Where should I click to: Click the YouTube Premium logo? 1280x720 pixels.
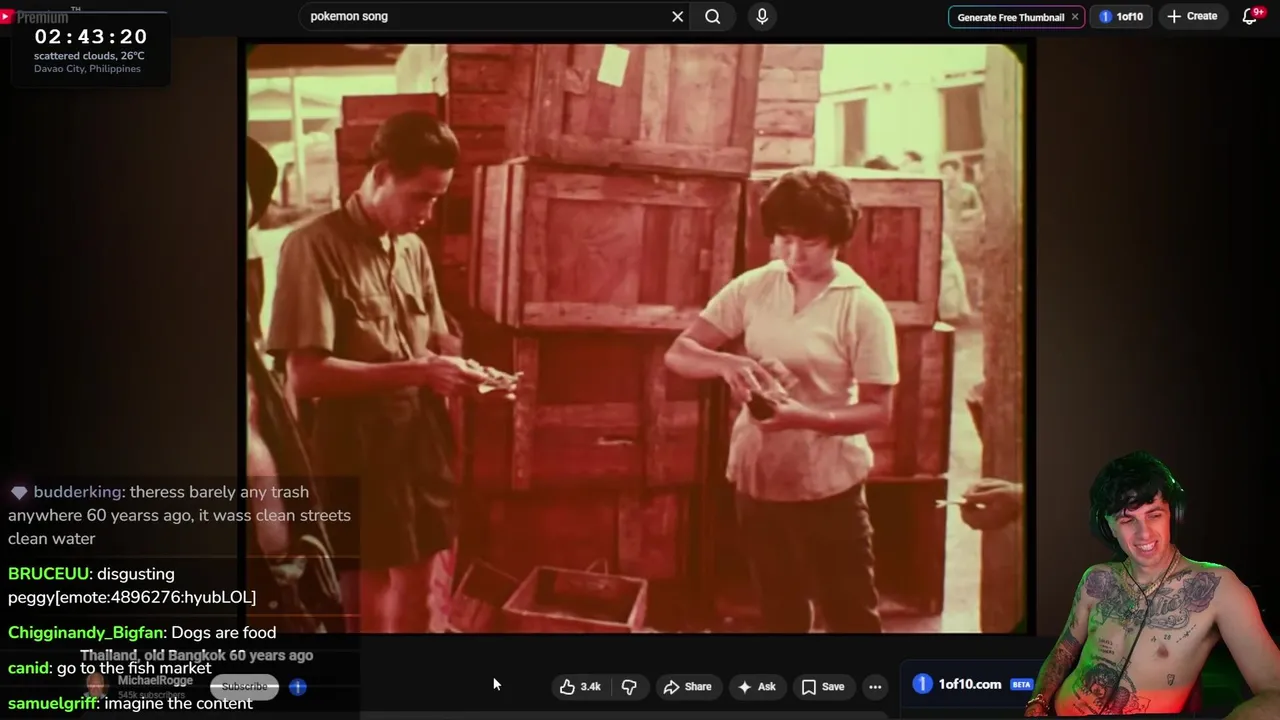(35, 17)
